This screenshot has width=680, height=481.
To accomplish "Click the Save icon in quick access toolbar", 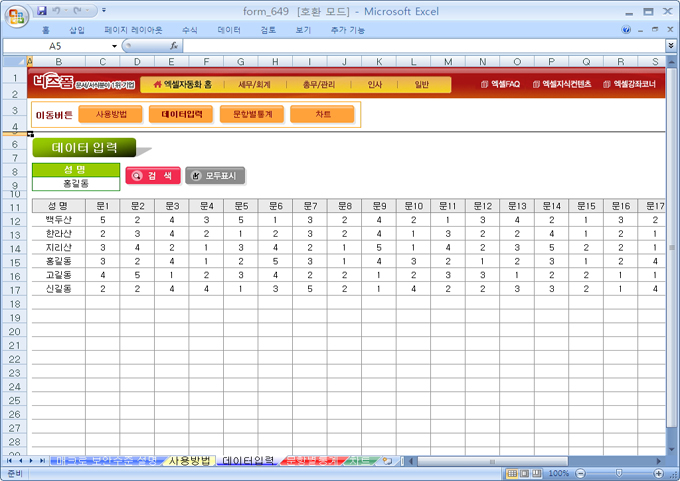I will 42,11.
